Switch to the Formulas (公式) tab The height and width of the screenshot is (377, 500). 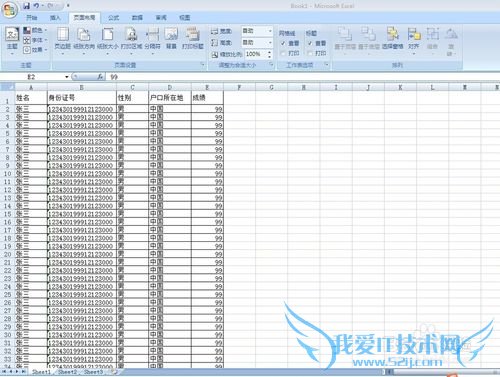(x=114, y=18)
